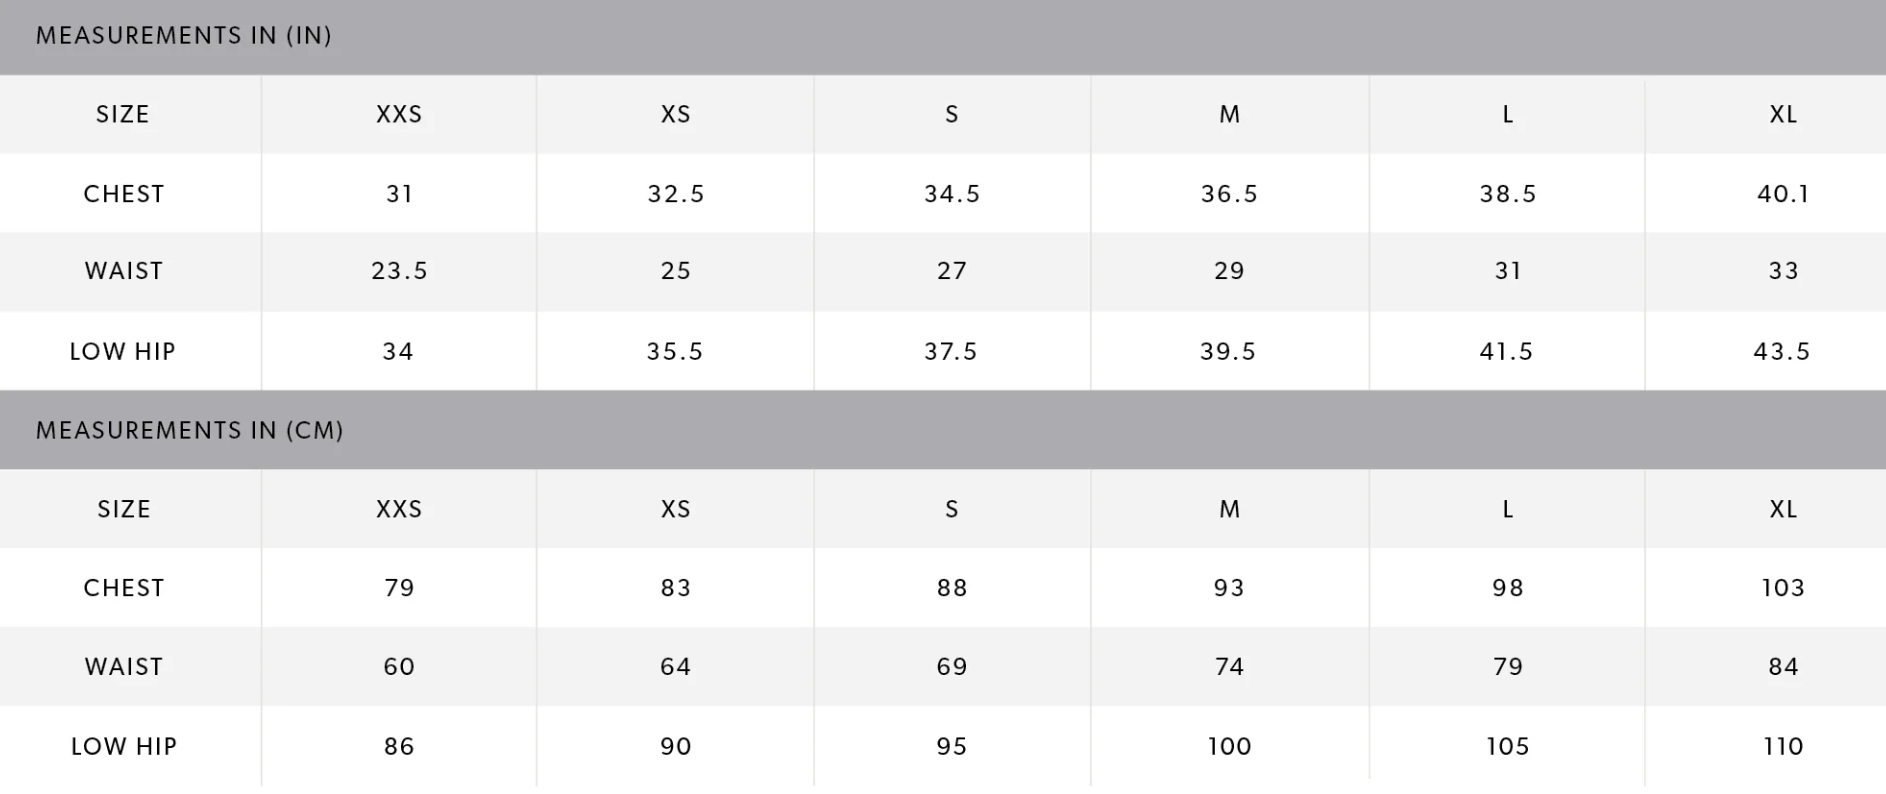Select low hip value 39.5 for size M
Viewport: 1886px width, 794px height.
coord(1228,352)
